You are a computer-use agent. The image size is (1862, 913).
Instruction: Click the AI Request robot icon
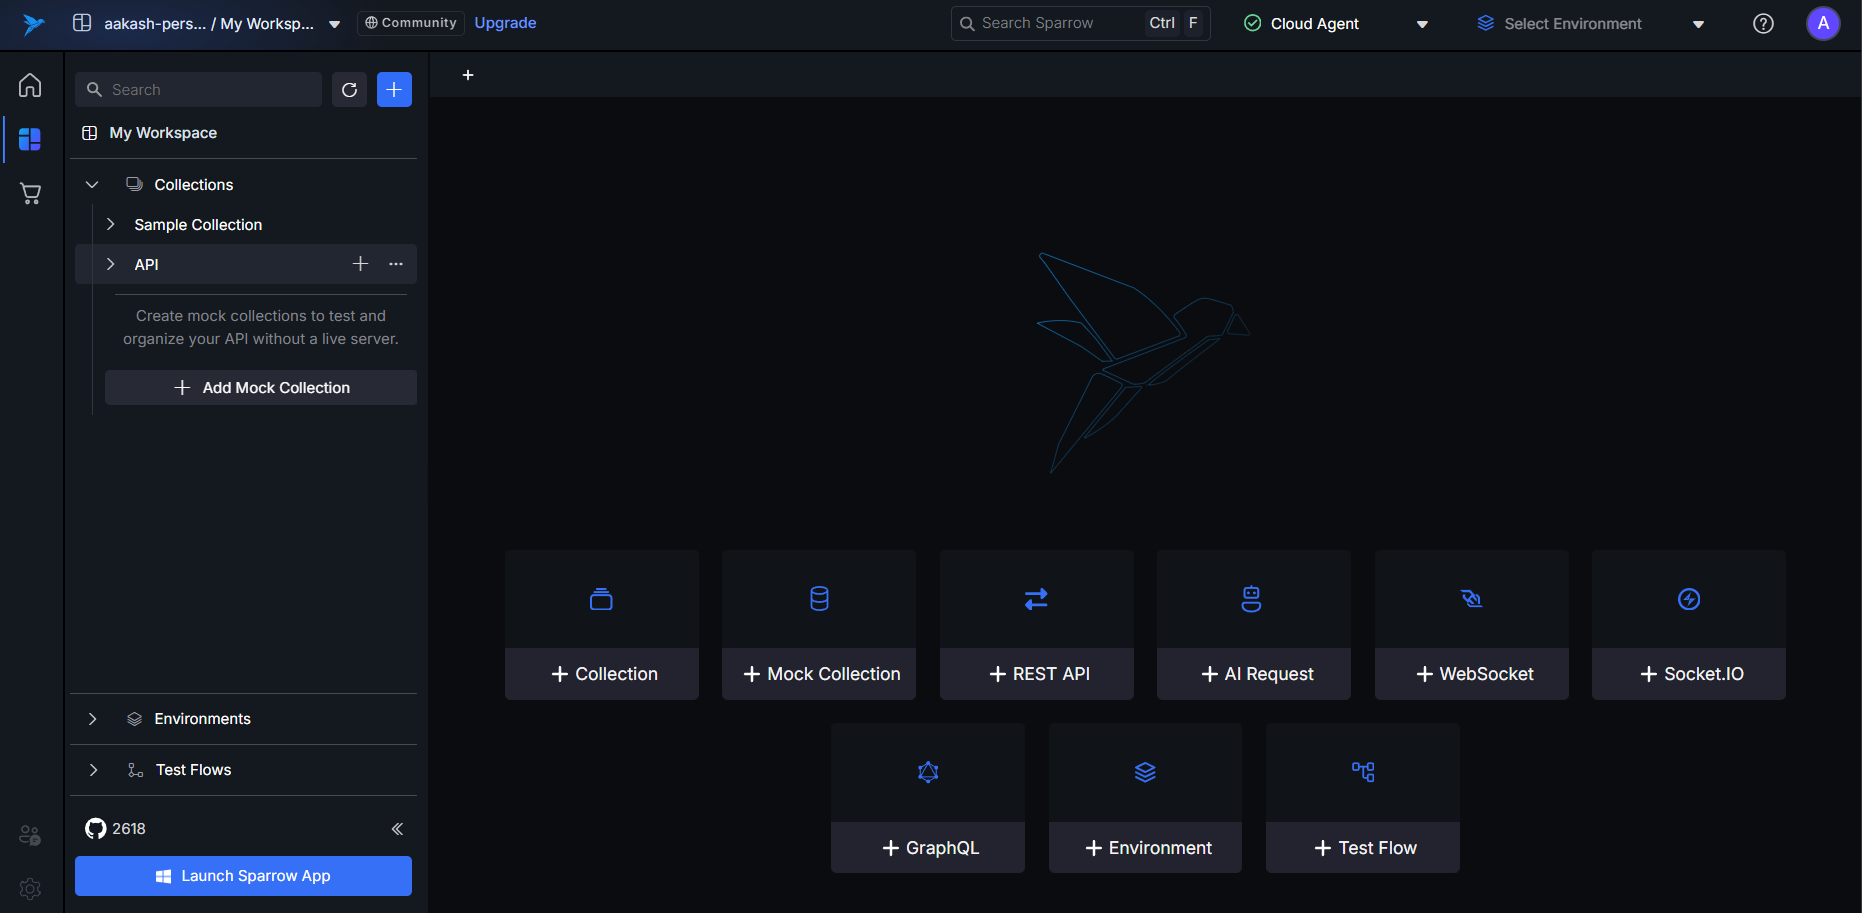tap(1251, 599)
